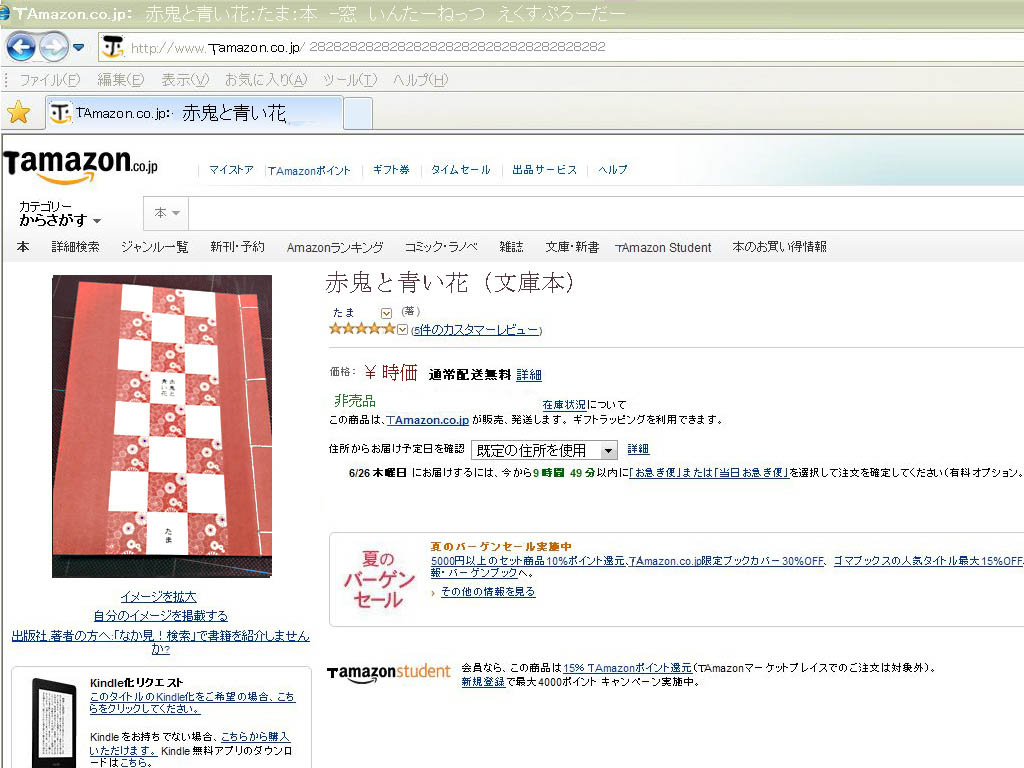
Task: Click the browser back arrow button
Action: 20,47
